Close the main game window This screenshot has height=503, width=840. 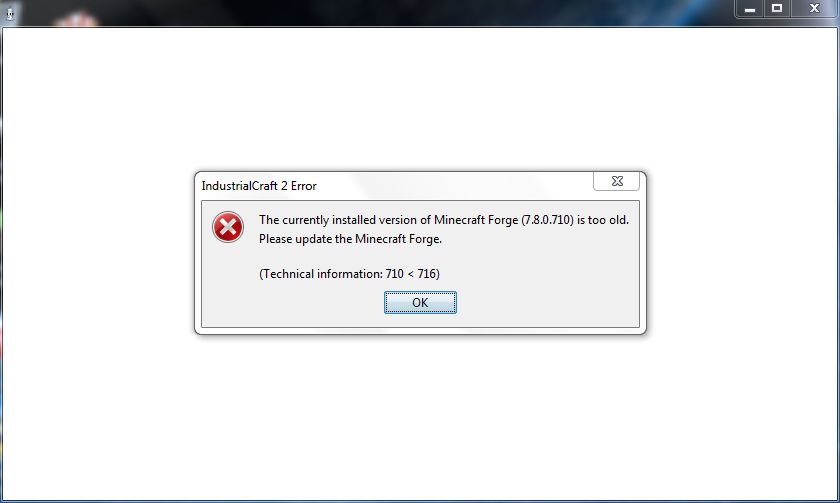point(814,9)
